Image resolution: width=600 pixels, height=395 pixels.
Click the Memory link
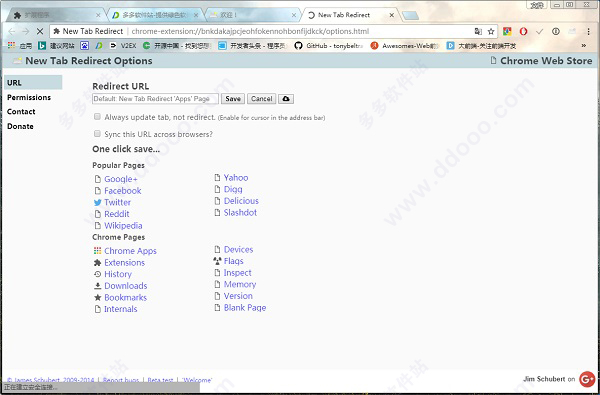click(x=240, y=284)
